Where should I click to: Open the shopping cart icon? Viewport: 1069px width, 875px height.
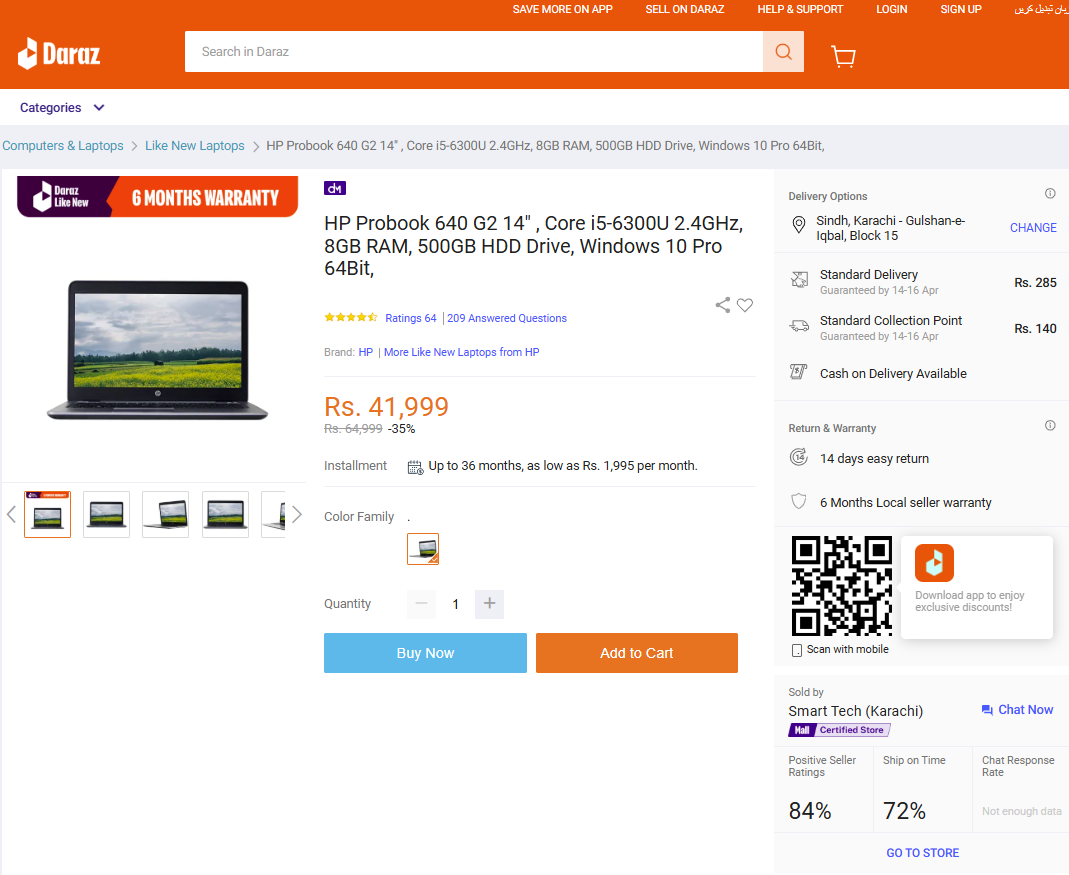843,56
